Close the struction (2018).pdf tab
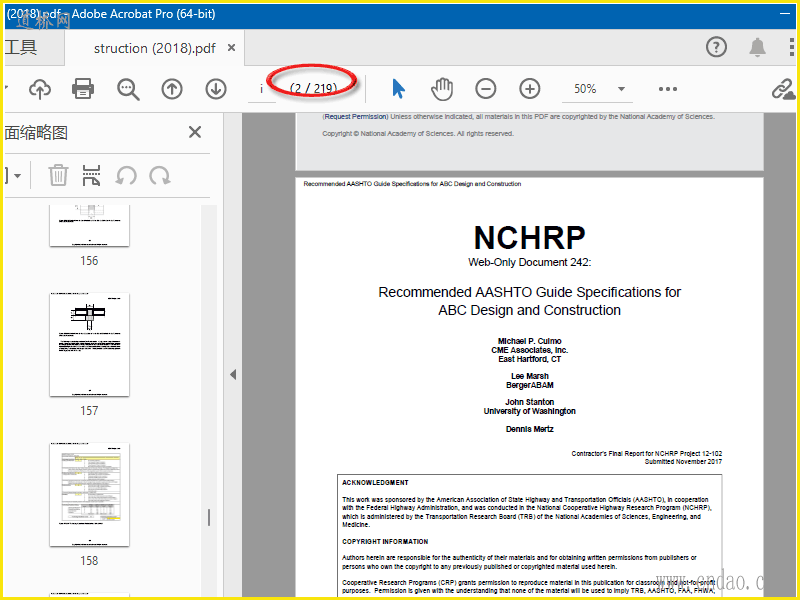The width and height of the screenshot is (800, 600). point(232,47)
